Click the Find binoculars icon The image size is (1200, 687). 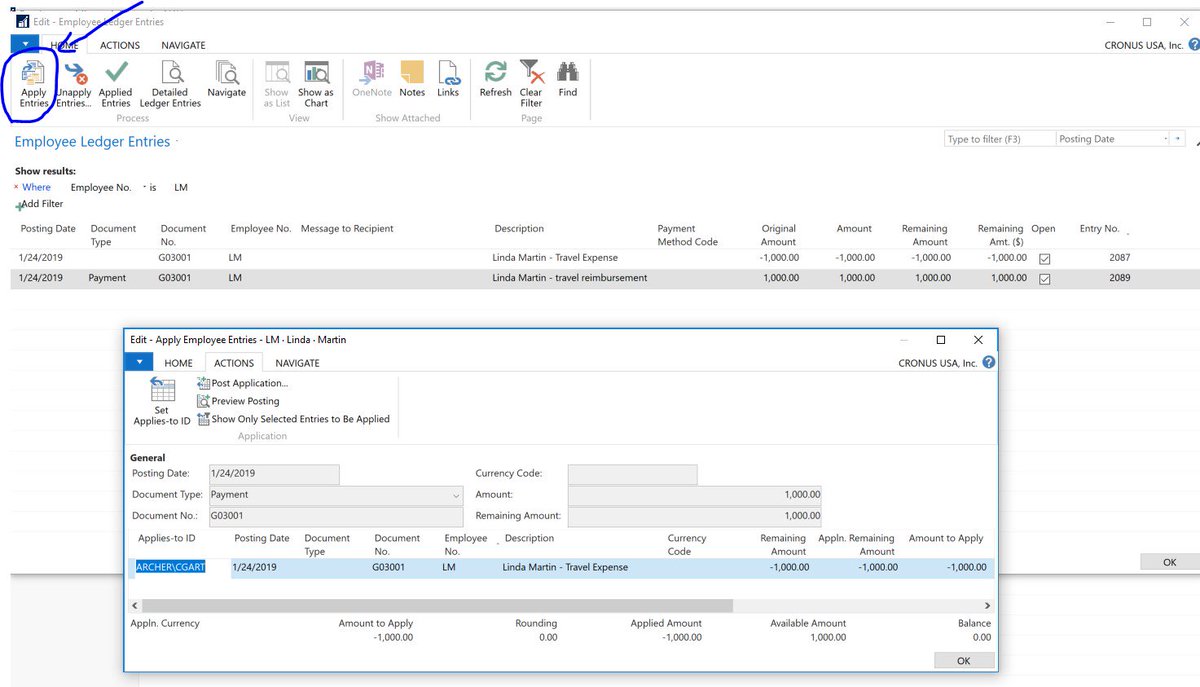[568, 80]
